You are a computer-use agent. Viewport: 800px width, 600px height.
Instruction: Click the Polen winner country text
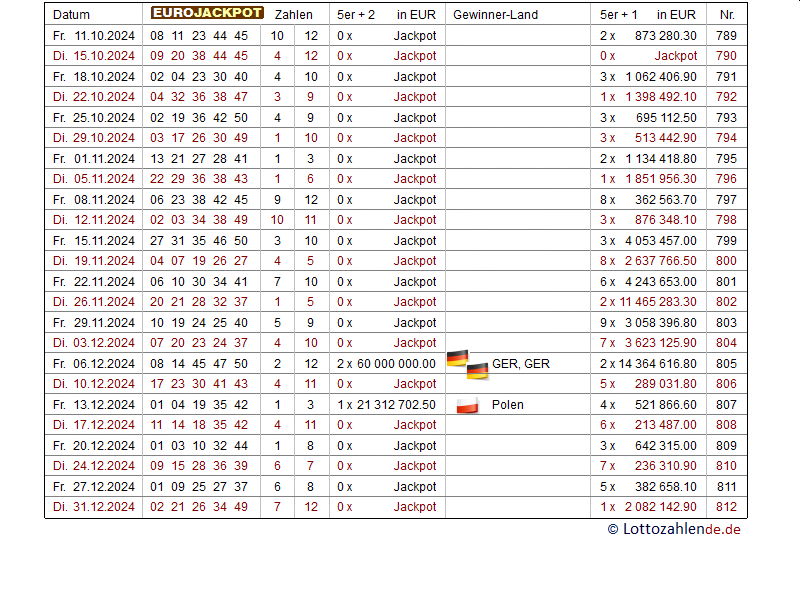[508, 405]
